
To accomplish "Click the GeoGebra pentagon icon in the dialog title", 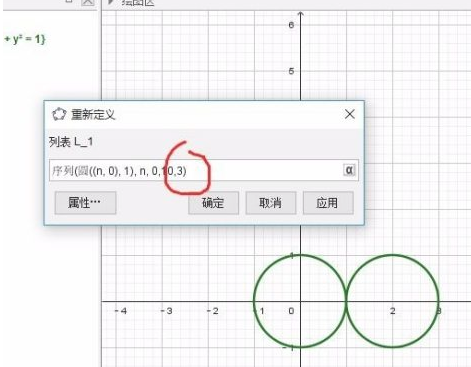I will (x=59, y=115).
